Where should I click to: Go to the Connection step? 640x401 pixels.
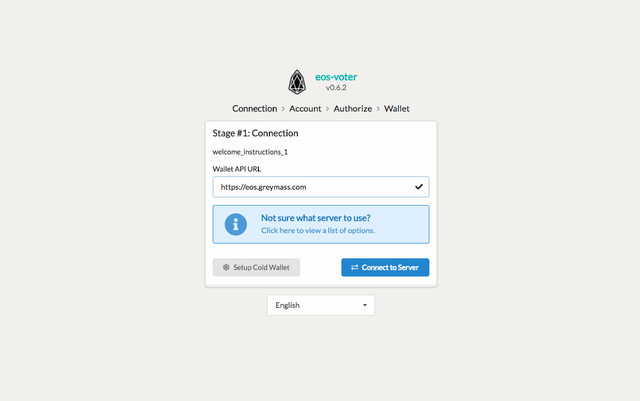(x=254, y=108)
